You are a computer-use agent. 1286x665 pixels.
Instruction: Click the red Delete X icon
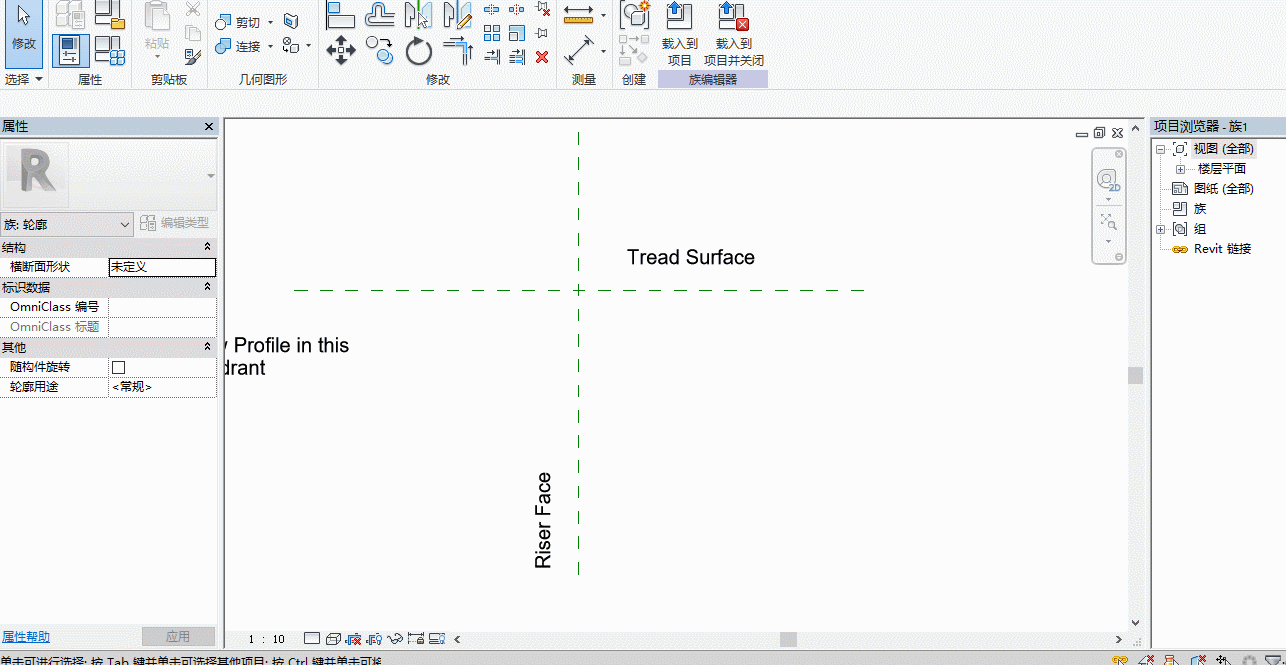[x=542, y=57]
